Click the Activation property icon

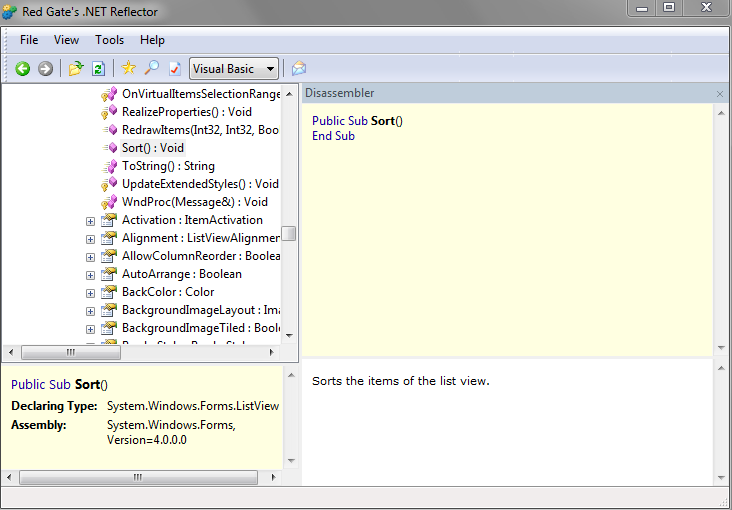tap(109, 220)
